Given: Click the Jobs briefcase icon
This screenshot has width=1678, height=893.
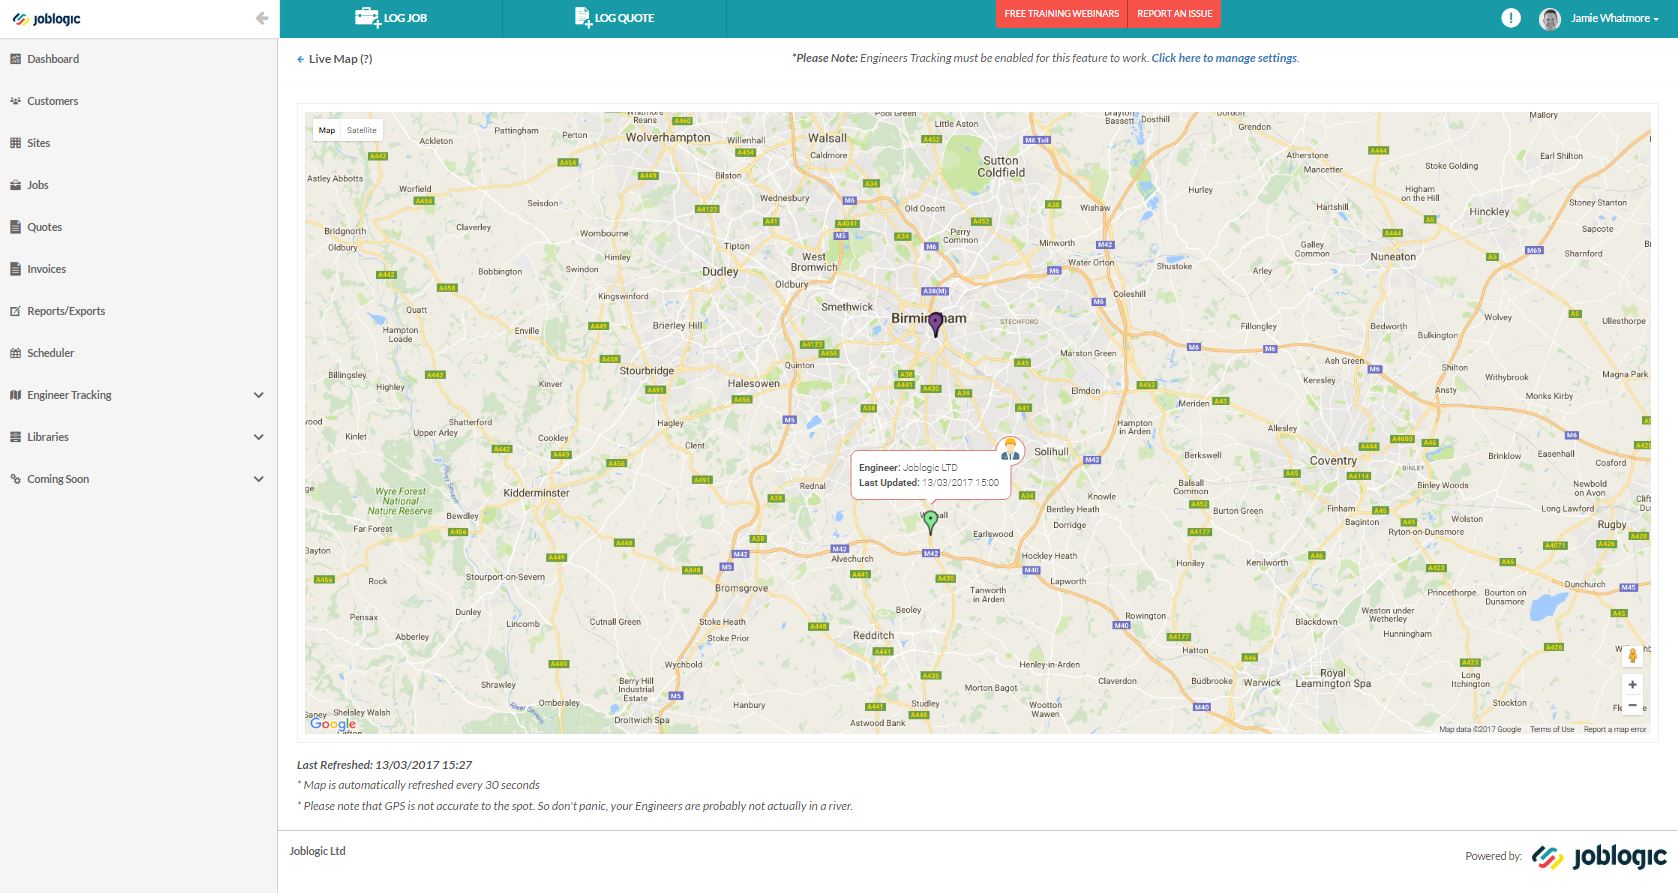Looking at the screenshot, I should click(15, 185).
